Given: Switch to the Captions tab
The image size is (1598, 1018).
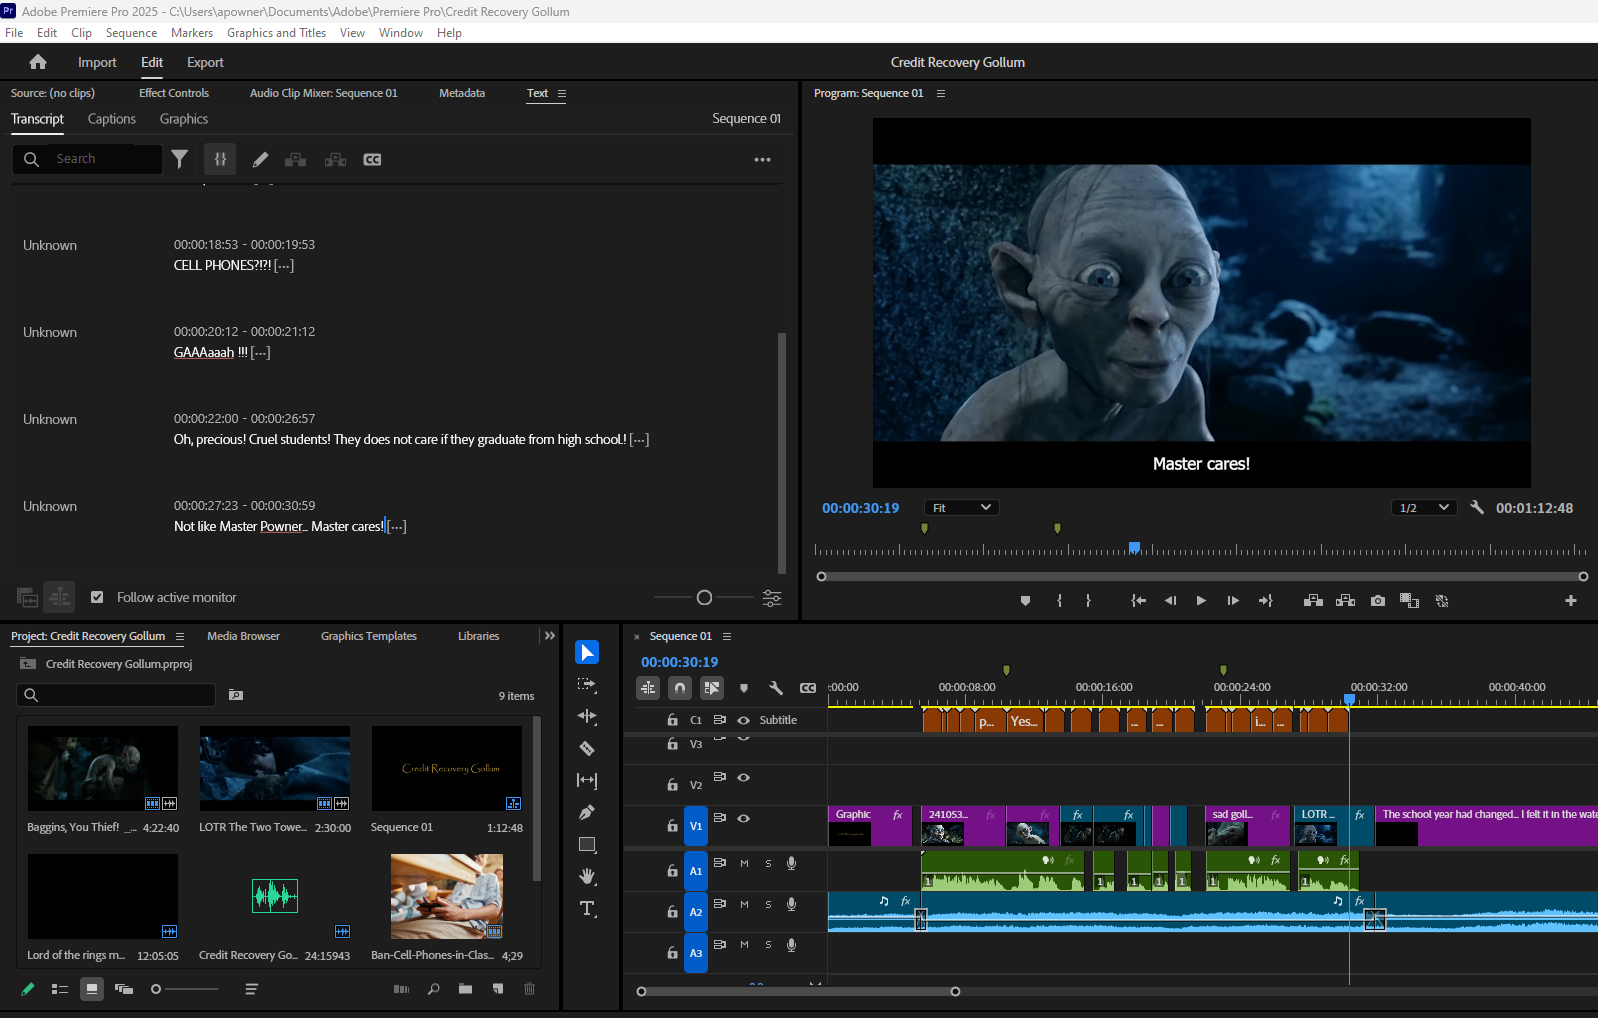Looking at the screenshot, I should [x=111, y=119].
